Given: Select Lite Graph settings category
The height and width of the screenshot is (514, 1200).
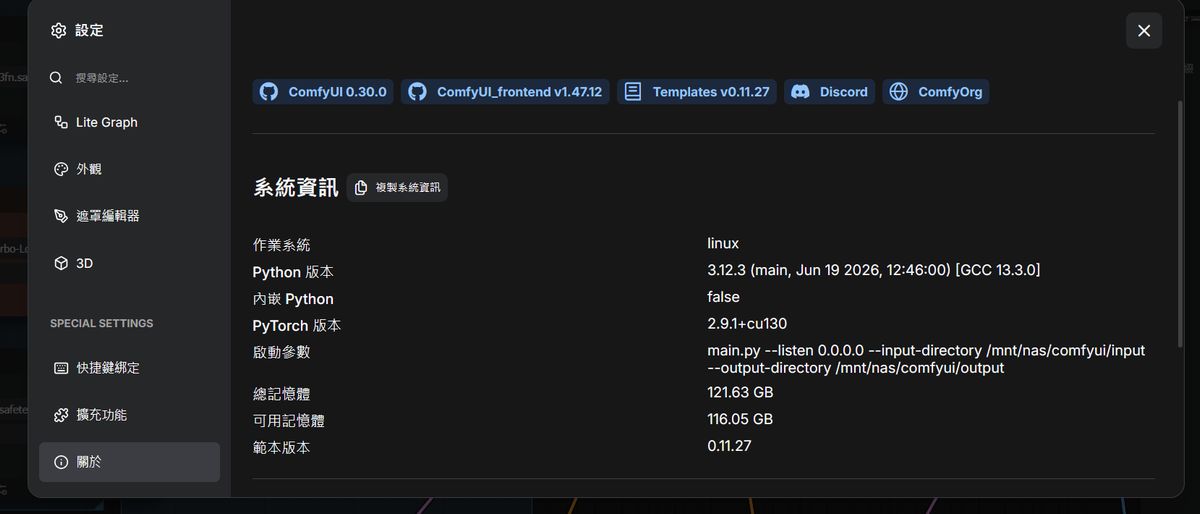Looking at the screenshot, I should [129, 122].
